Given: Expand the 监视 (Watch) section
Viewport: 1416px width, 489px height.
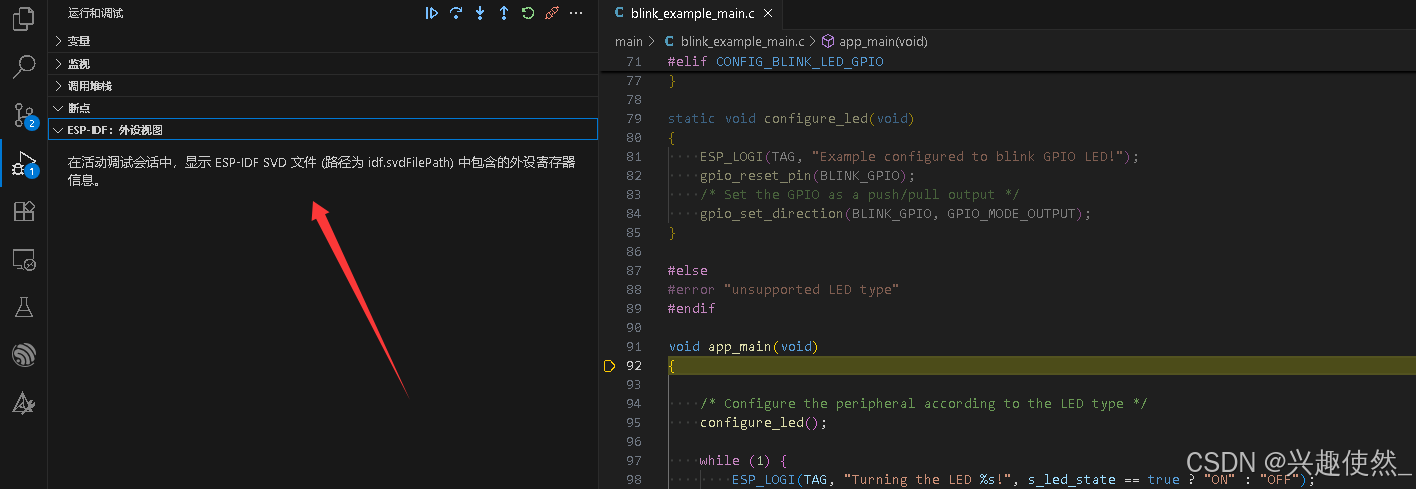Looking at the screenshot, I should click(323, 63).
